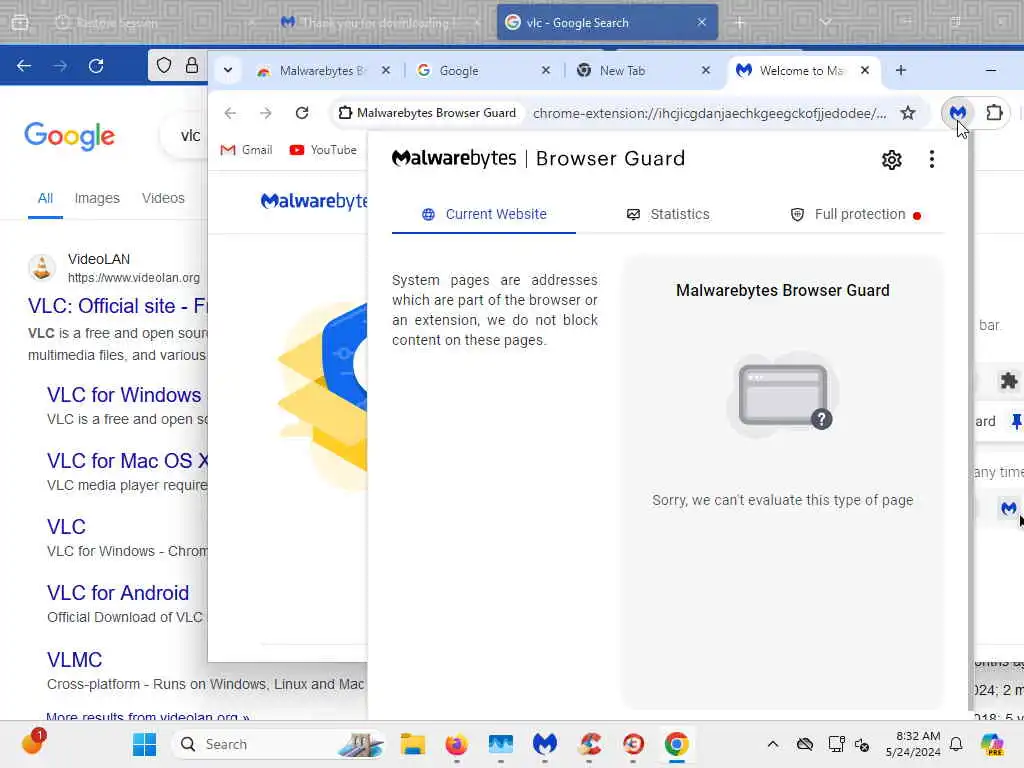Open Full protection tab

pyautogui.click(x=856, y=214)
